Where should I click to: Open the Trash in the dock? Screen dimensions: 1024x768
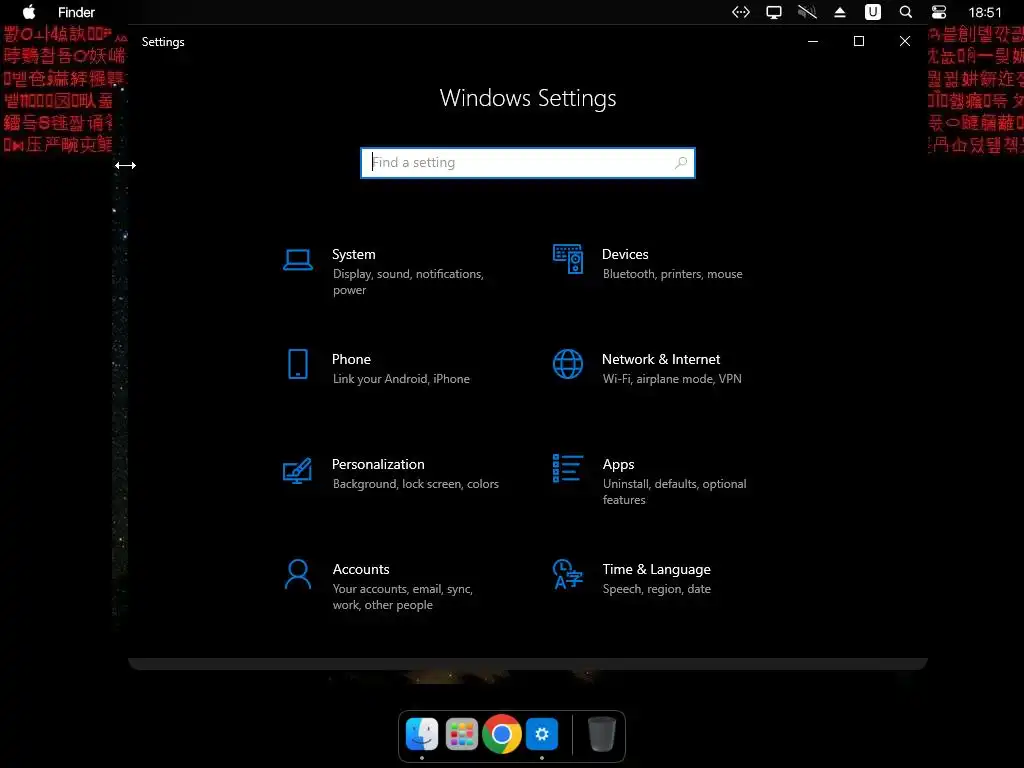(601, 734)
